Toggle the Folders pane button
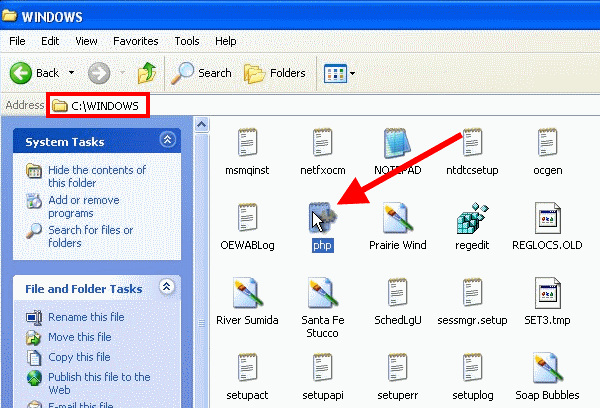 (x=274, y=73)
